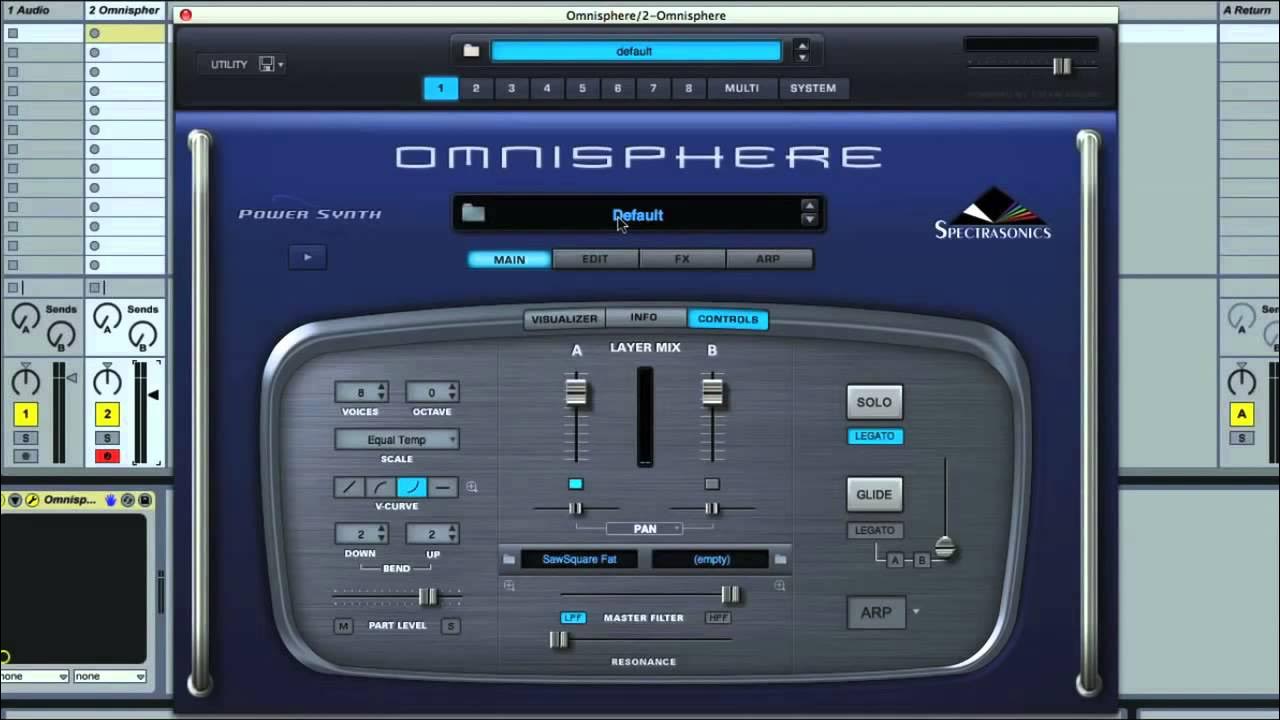Open the CONTROLS tab

point(728,319)
